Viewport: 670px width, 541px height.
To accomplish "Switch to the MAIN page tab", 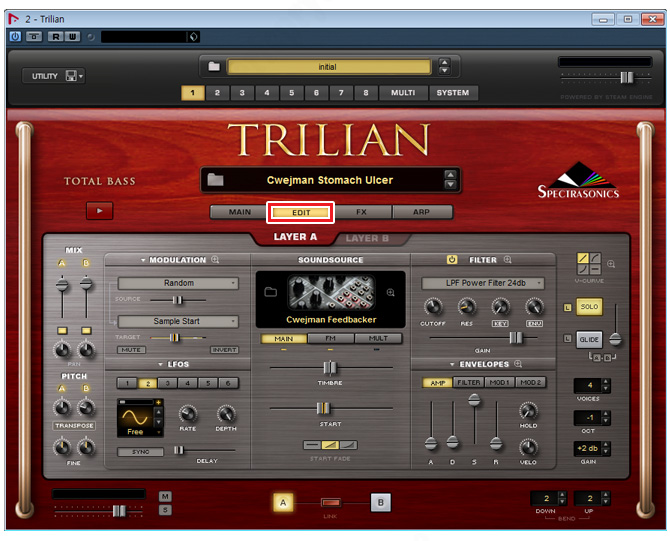I will pos(240,212).
